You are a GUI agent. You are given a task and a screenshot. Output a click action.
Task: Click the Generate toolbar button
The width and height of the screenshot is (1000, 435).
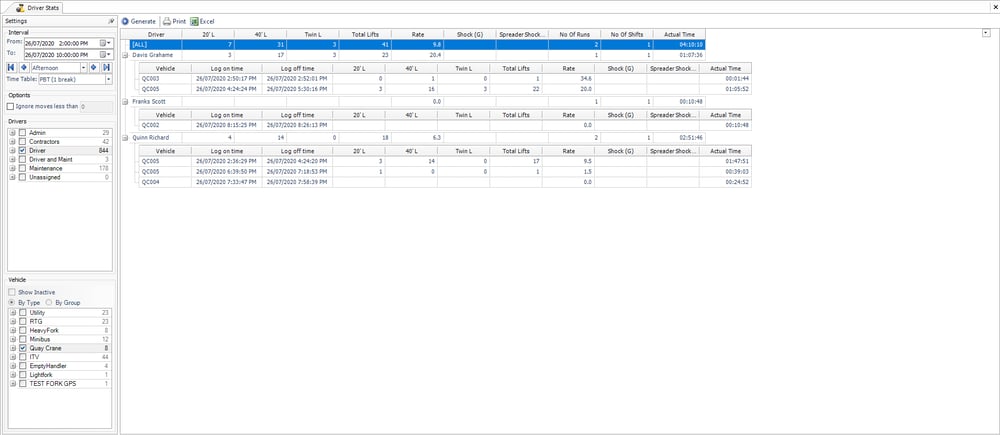pyautogui.click(x=139, y=21)
